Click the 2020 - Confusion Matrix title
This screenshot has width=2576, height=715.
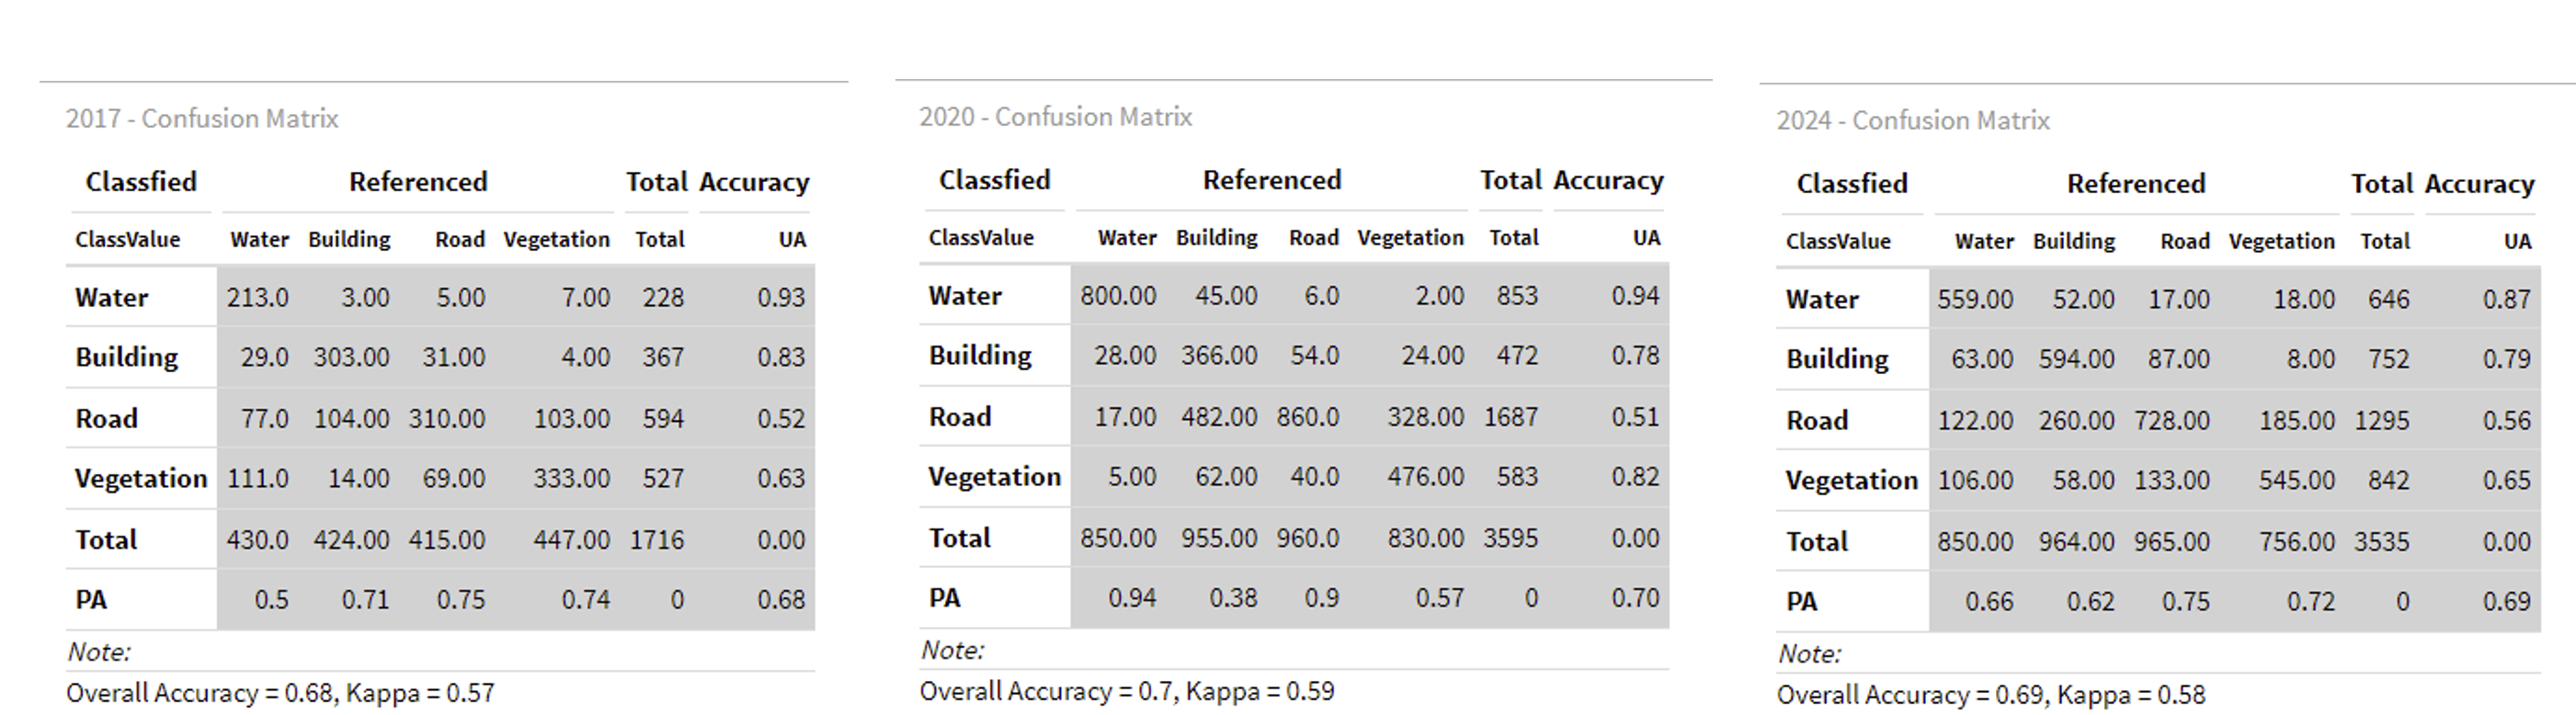pyautogui.click(x=1055, y=117)
